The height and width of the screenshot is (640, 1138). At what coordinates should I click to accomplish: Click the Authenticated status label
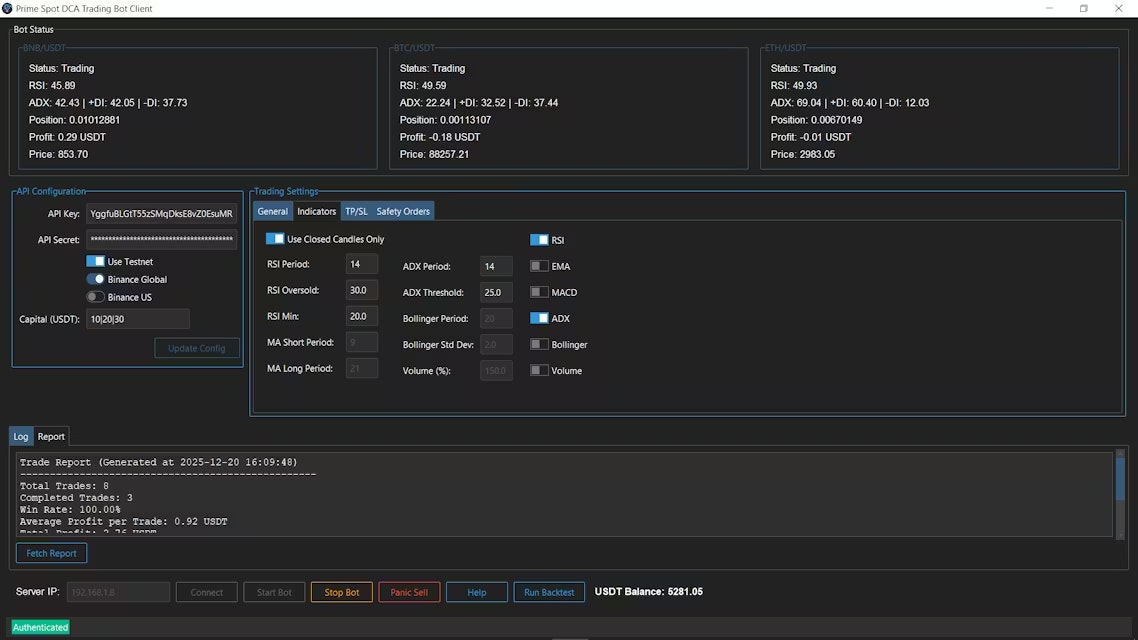(x=41, y=628)
